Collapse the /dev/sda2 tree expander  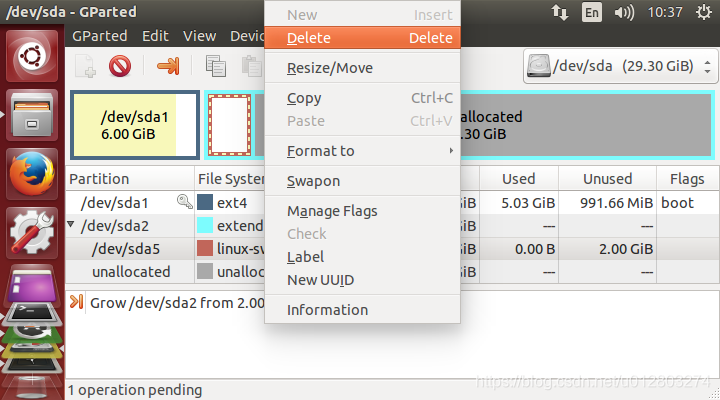coord(71,224)
